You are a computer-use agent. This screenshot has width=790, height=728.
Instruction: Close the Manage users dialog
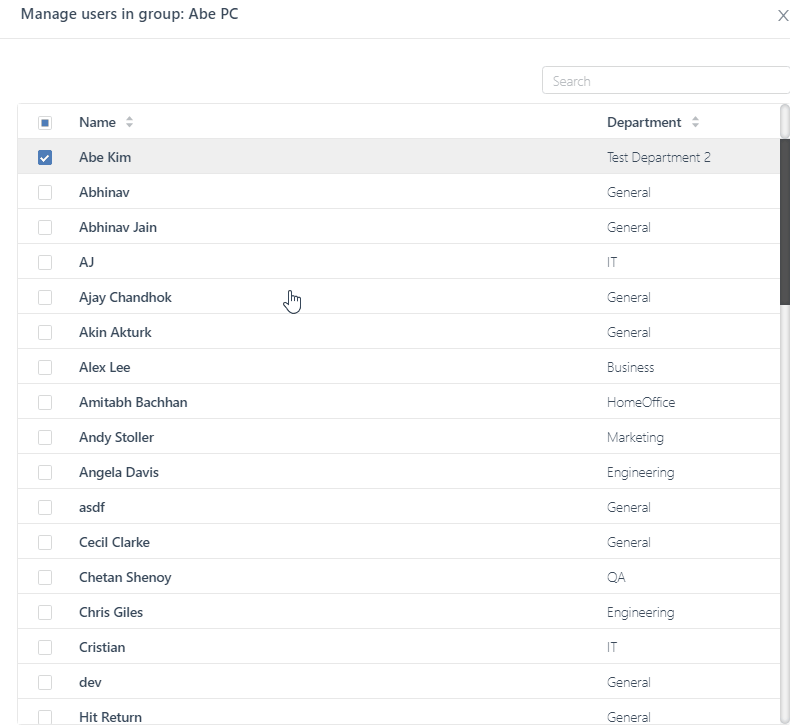782,16
